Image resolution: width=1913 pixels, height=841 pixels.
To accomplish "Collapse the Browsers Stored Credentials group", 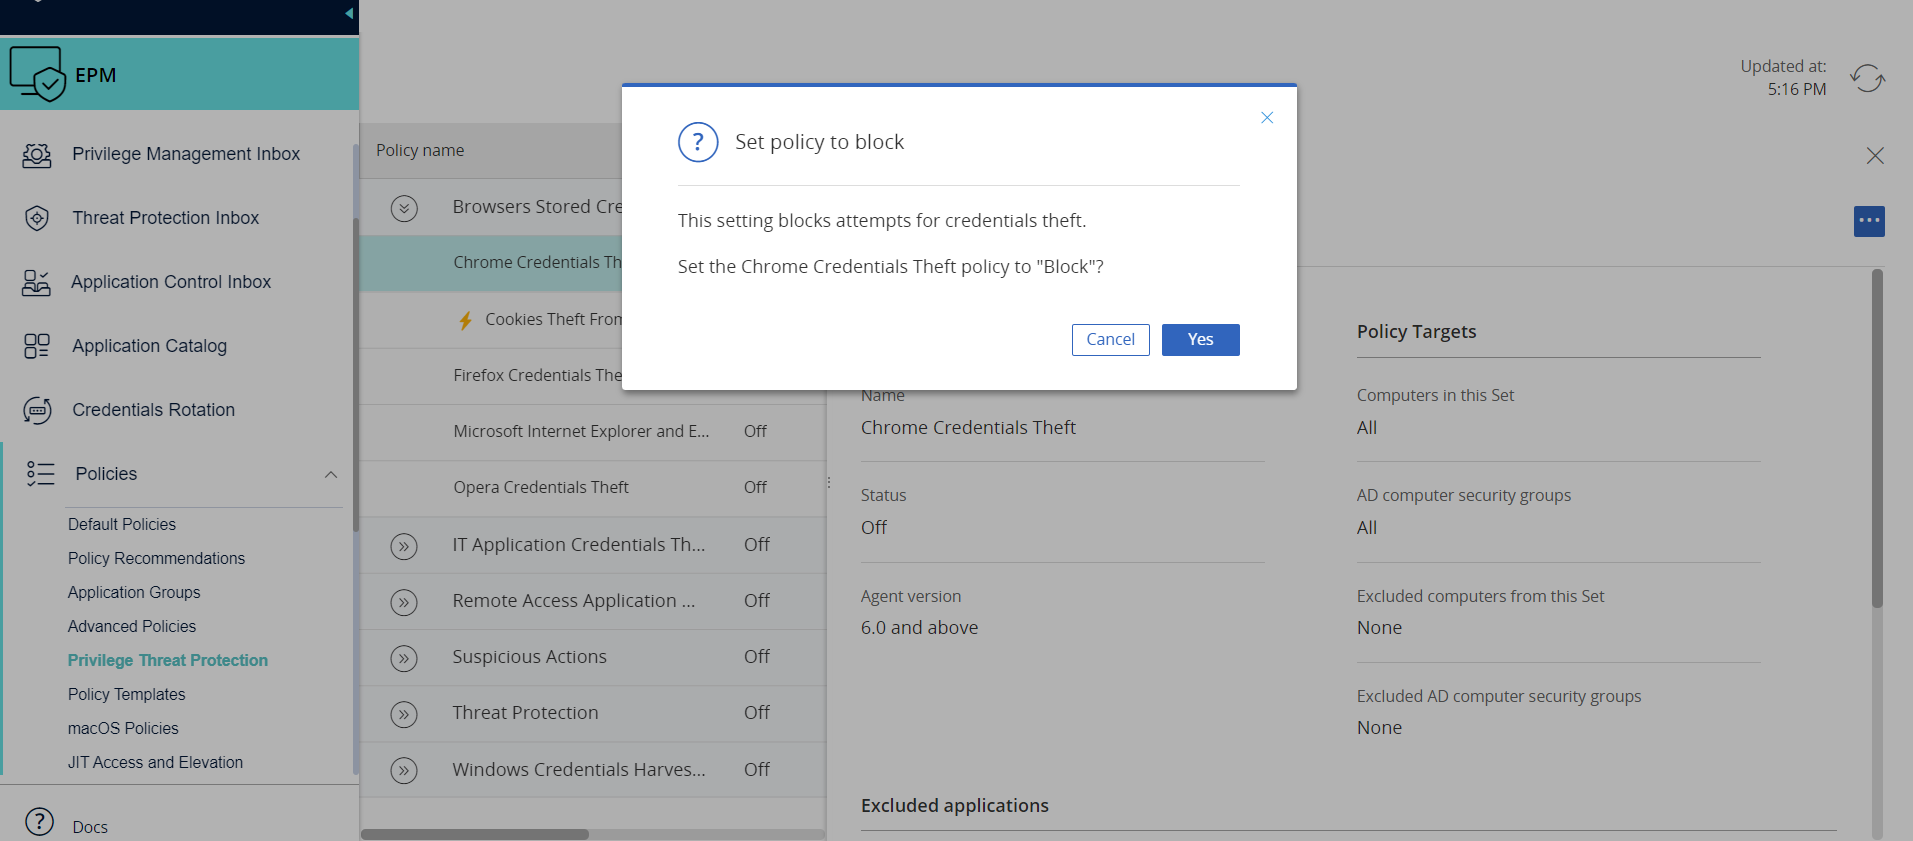I will tap(404, 208).
